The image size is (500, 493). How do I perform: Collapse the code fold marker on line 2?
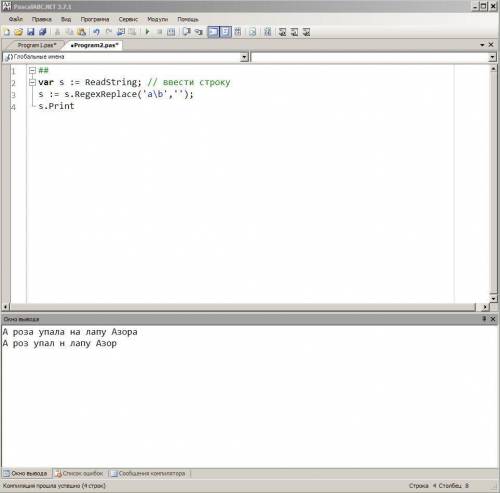32,82
